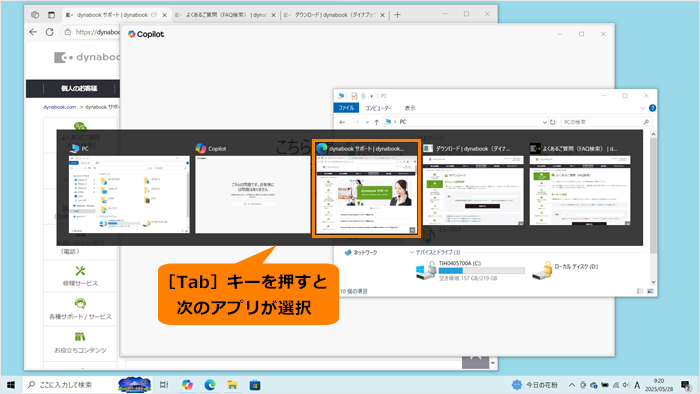
Task: Open the Windows Start menu
Action: 11,385
